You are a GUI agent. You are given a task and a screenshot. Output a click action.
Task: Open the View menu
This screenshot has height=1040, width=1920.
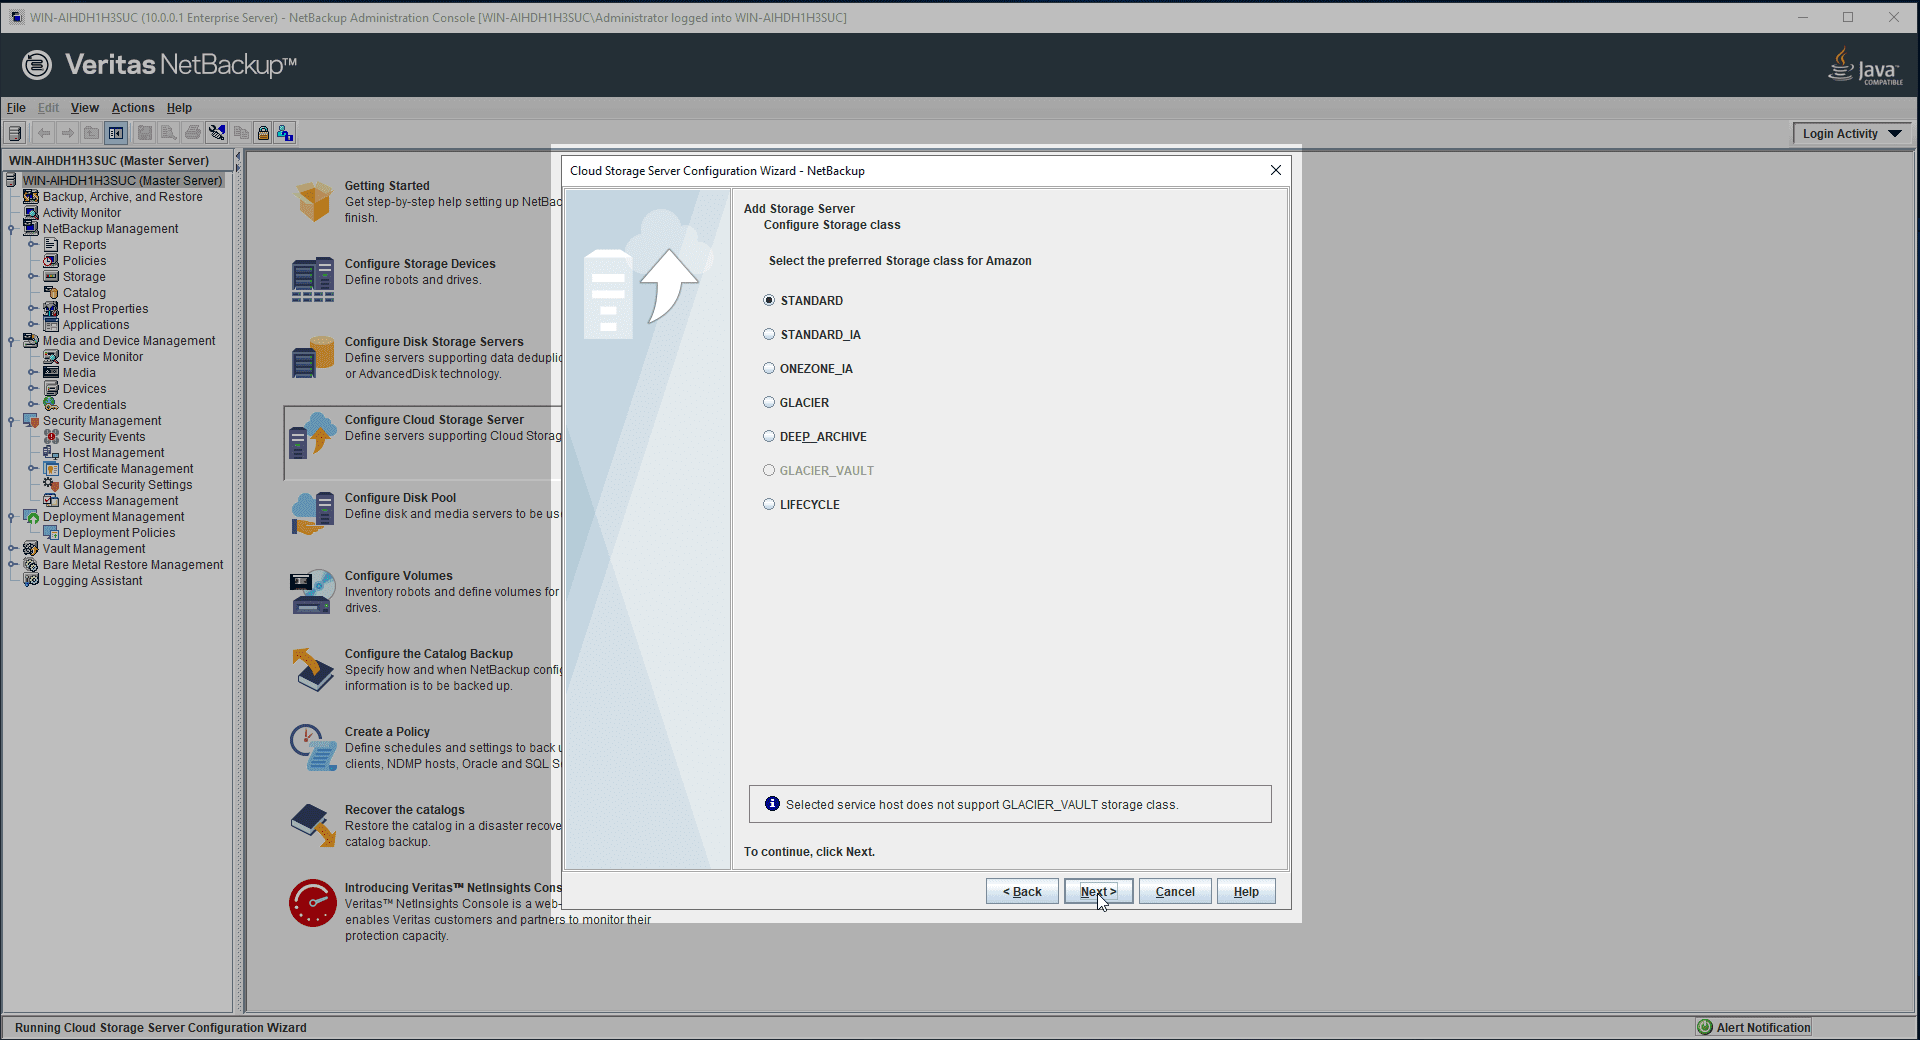84,108
